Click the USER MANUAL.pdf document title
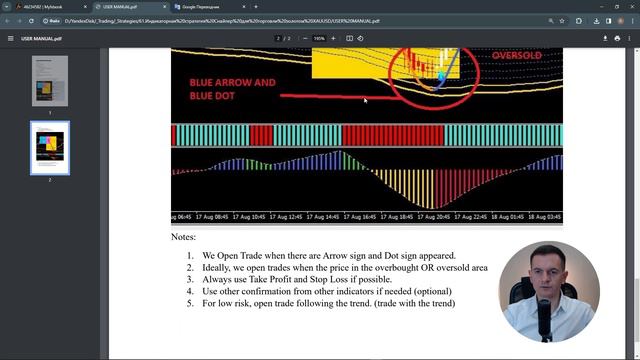Viewport: 640px width, 360px height. pyautogui.click(x=41, y=38)
